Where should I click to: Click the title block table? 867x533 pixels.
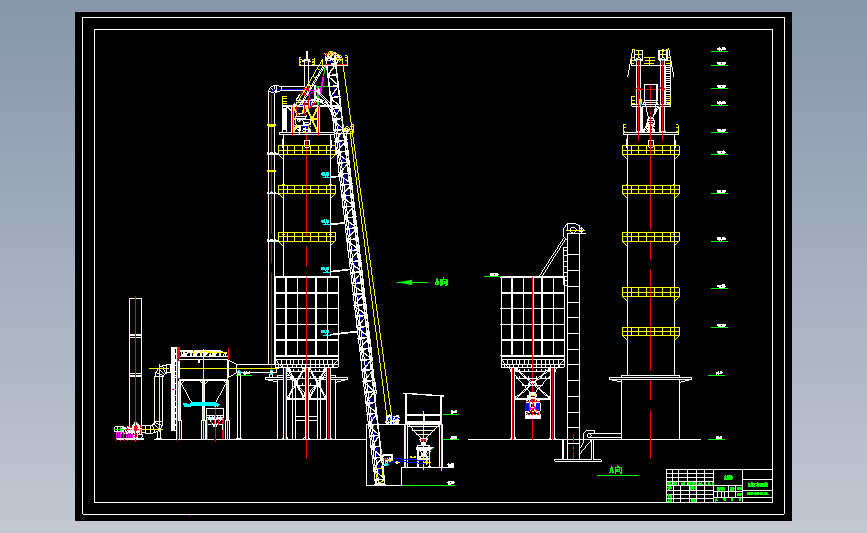(719, 485)
